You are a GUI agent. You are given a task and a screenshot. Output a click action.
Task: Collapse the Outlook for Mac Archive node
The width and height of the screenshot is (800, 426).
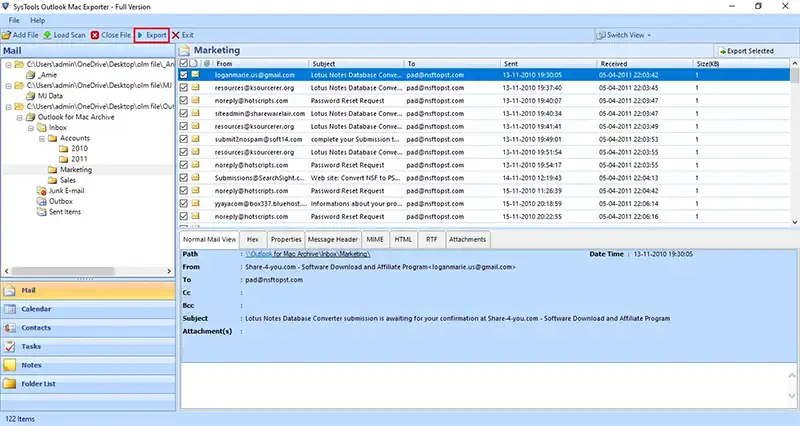click(19, 117)
